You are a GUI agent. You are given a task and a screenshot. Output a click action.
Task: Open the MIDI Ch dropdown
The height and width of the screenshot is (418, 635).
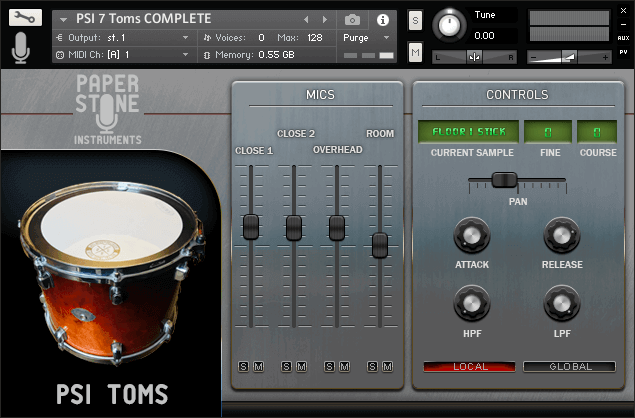(125, 54)
